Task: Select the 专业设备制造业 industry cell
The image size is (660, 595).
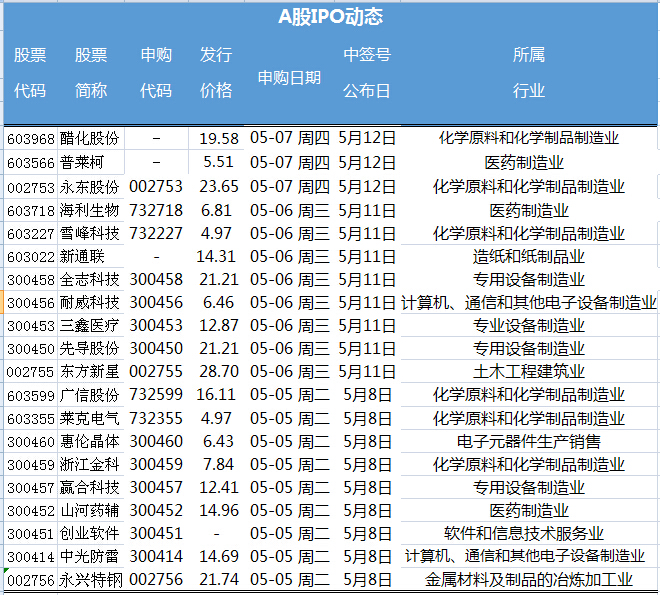Action: [x=529, y=325]
